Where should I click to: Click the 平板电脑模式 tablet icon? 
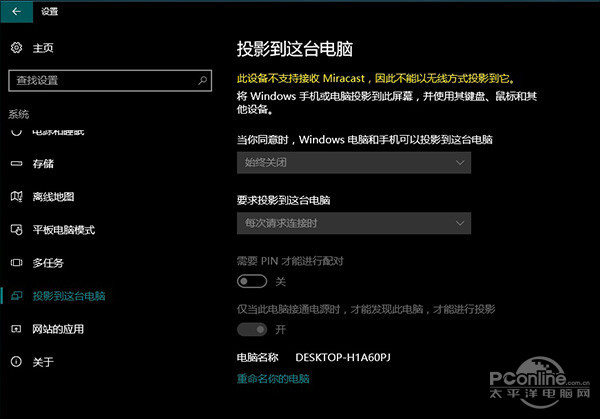coord(15,229)
